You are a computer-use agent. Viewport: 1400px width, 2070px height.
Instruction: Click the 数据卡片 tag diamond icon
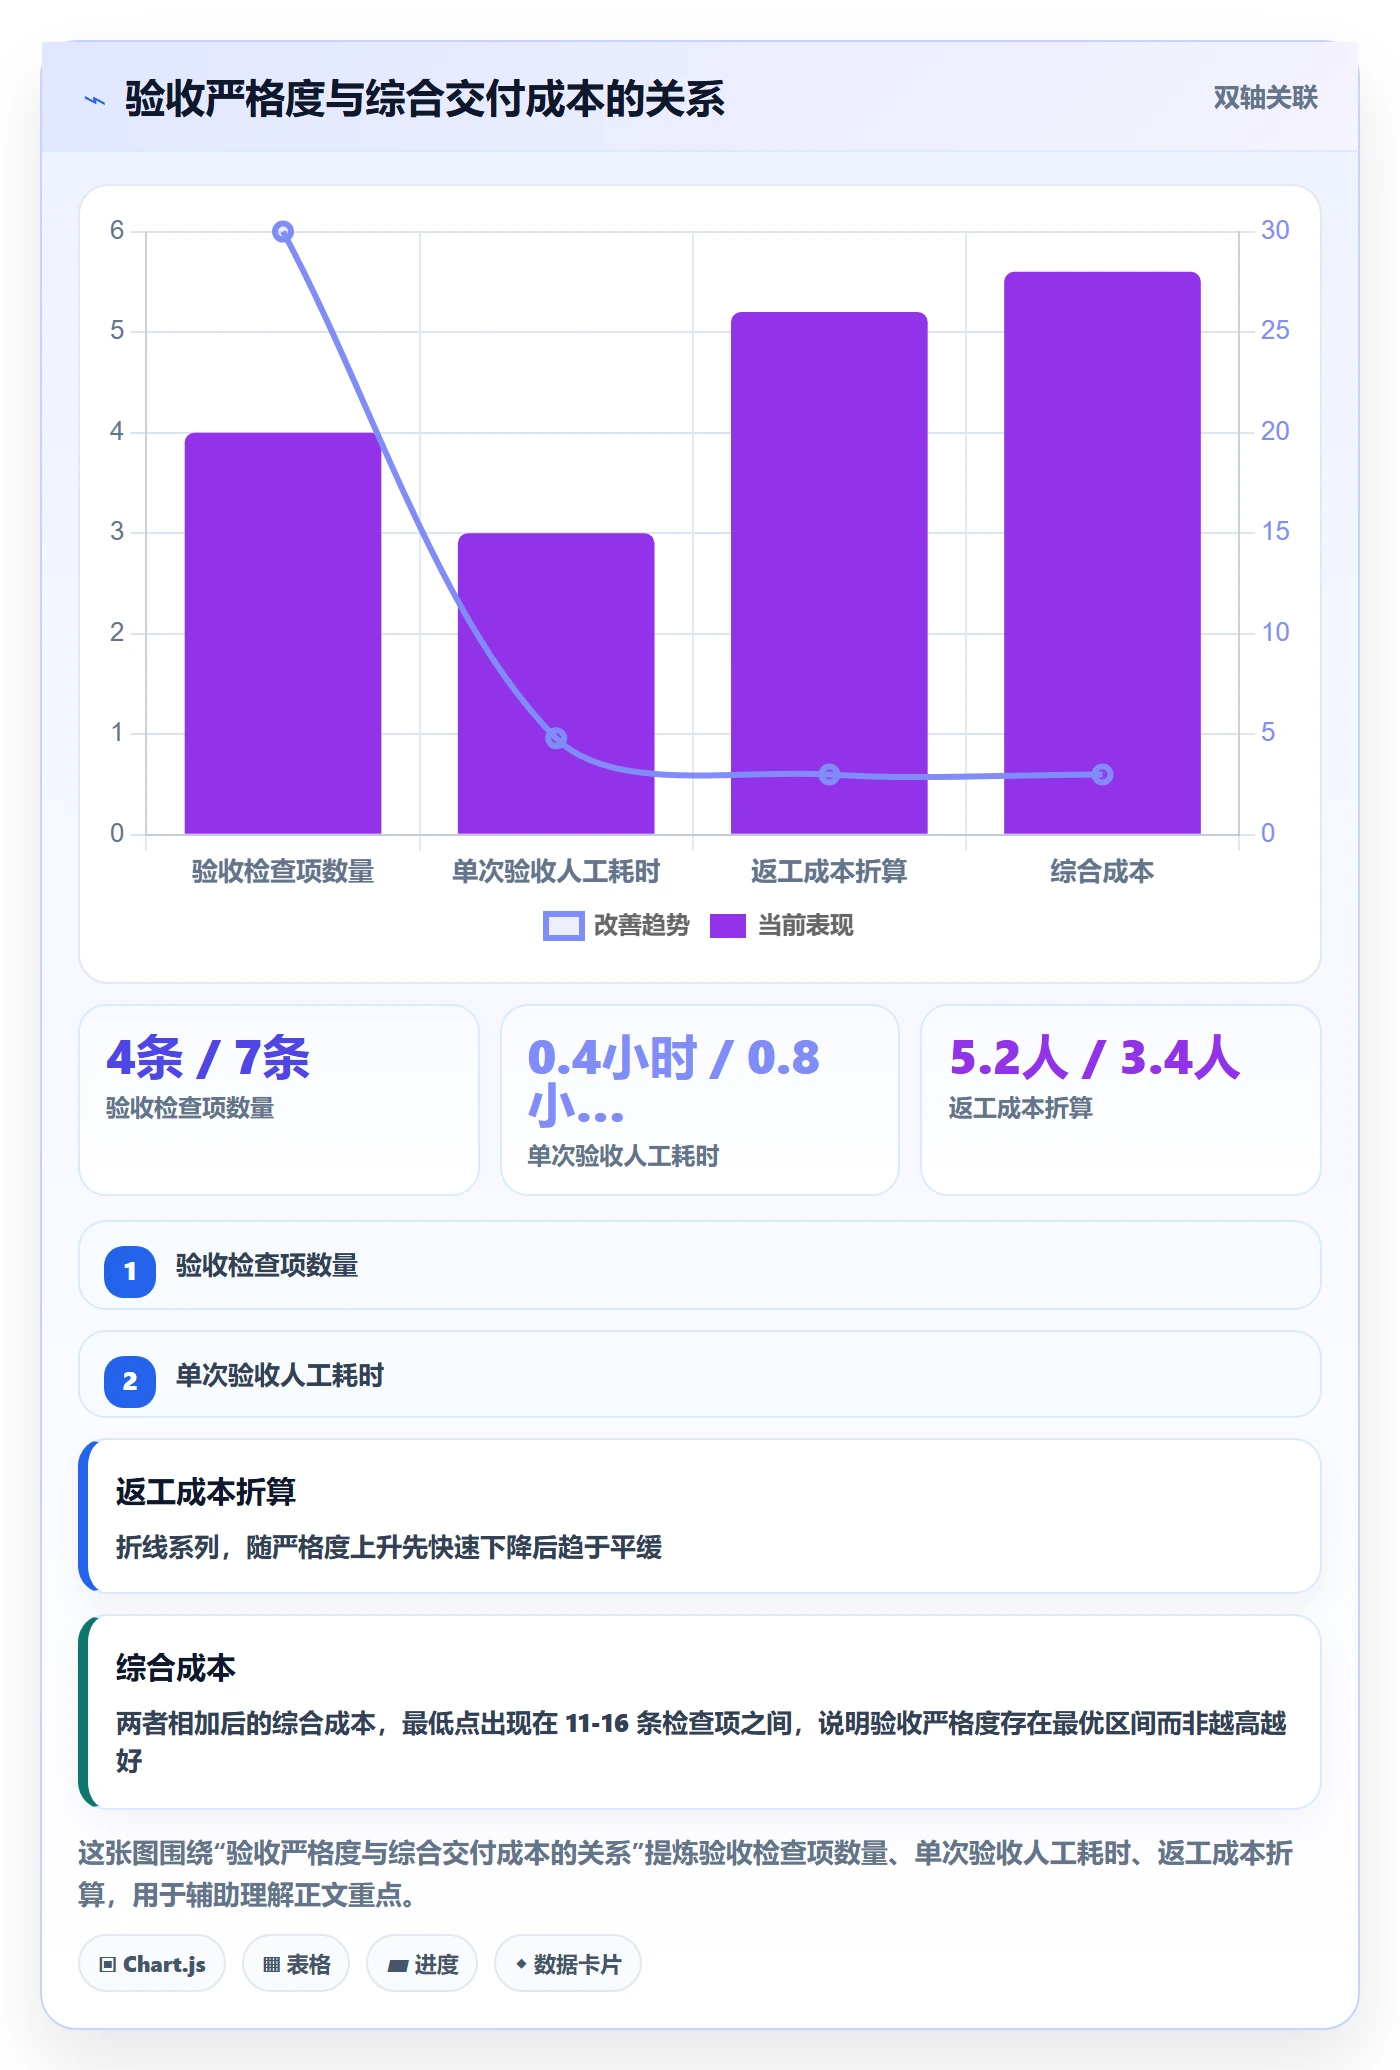tap(521, 1964)
